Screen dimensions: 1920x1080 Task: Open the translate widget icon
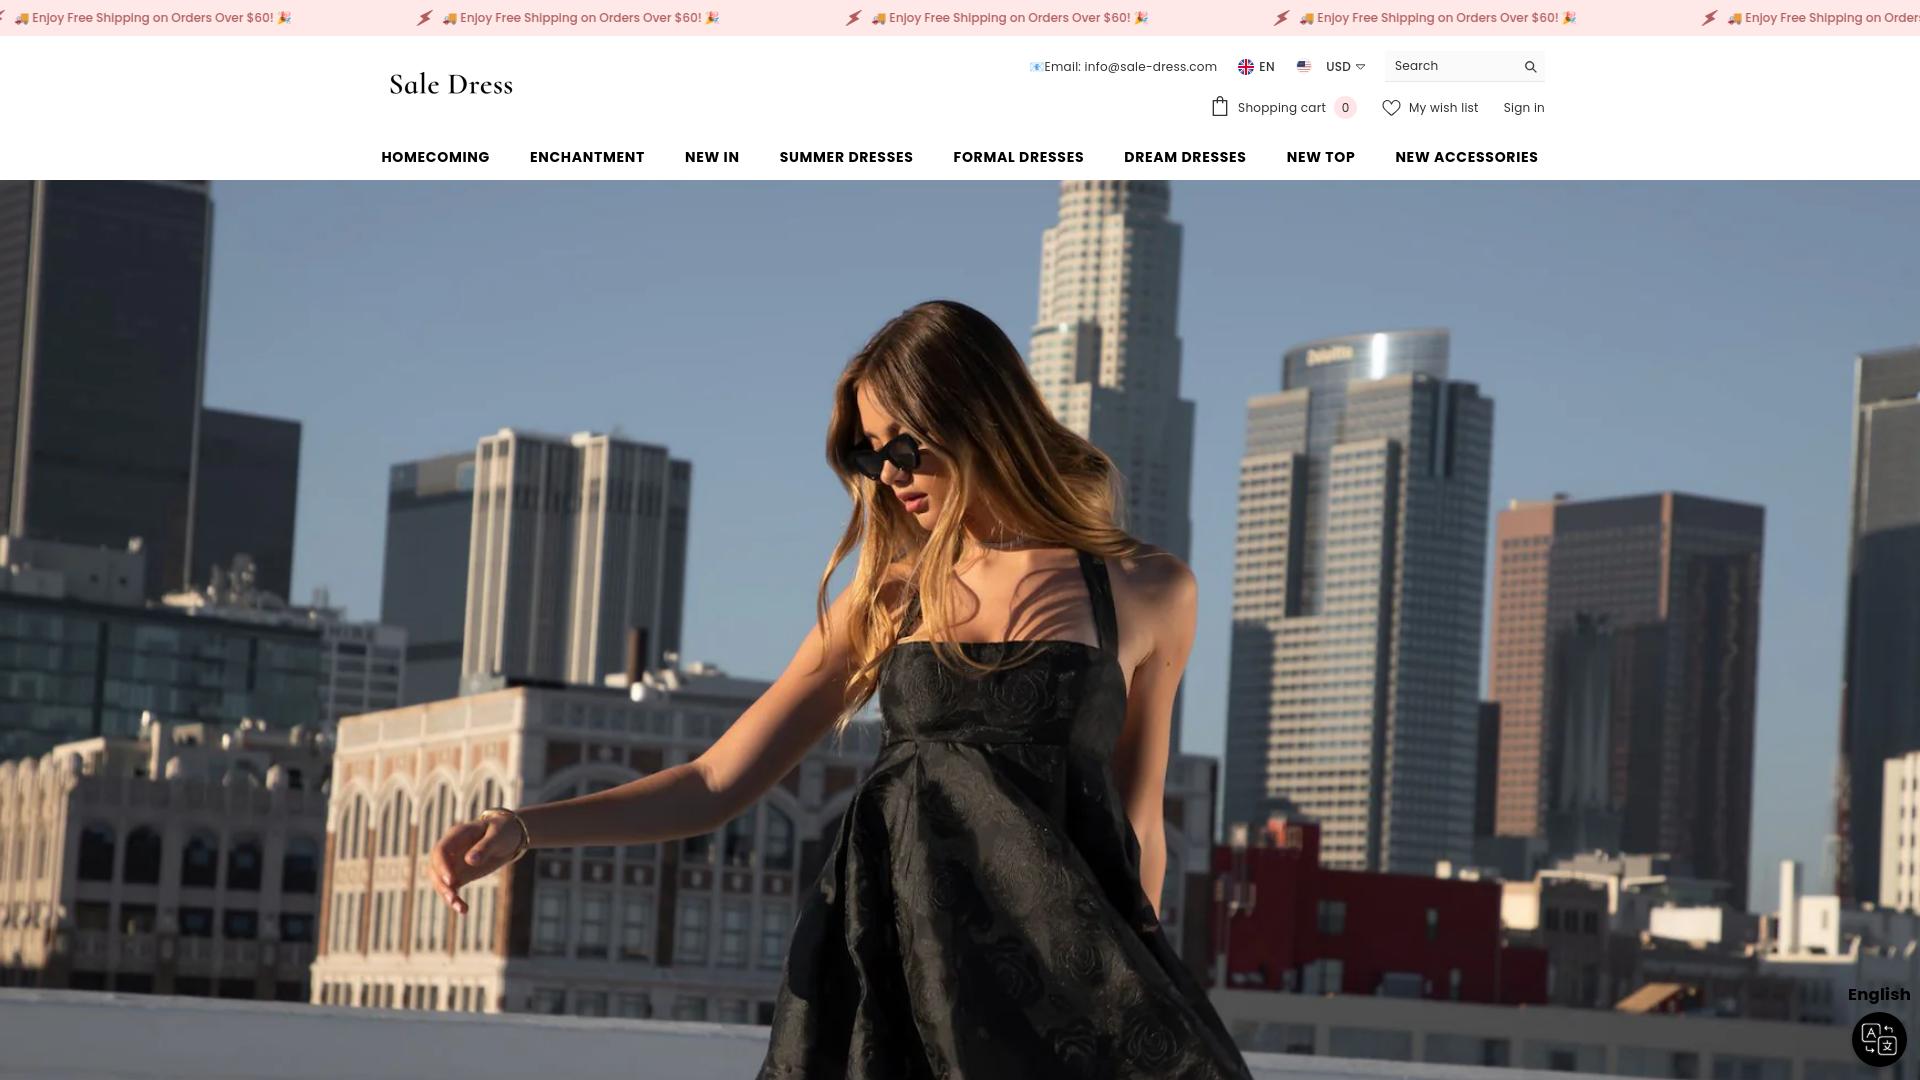[1879, 1040]
